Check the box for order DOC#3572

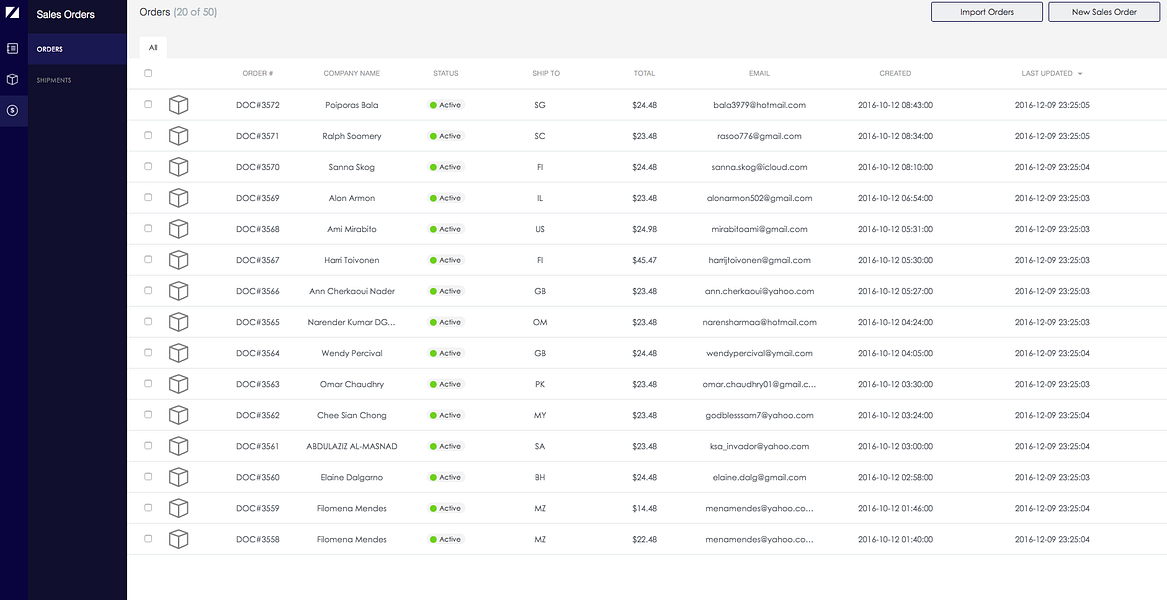(148, 104)
